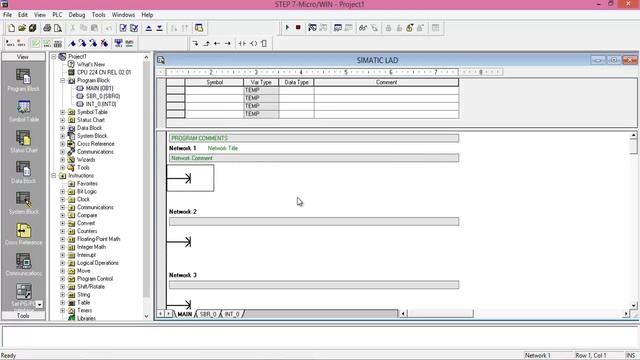Open the File menu
The height and width of the screenshot is (360, 640).
[7, 15]
